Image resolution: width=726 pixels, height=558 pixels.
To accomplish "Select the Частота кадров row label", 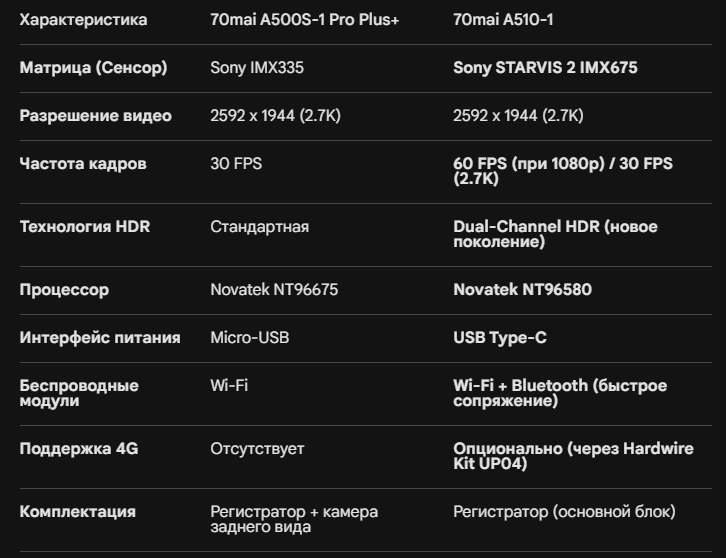I will pyautogui.click(x=83, y=163).
